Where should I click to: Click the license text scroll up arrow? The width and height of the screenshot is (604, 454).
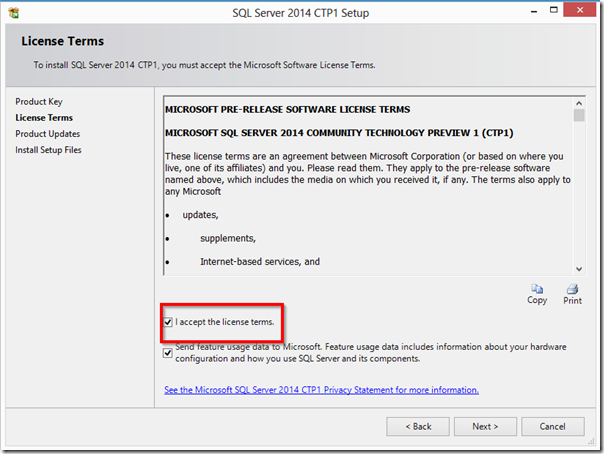(579, 103)
